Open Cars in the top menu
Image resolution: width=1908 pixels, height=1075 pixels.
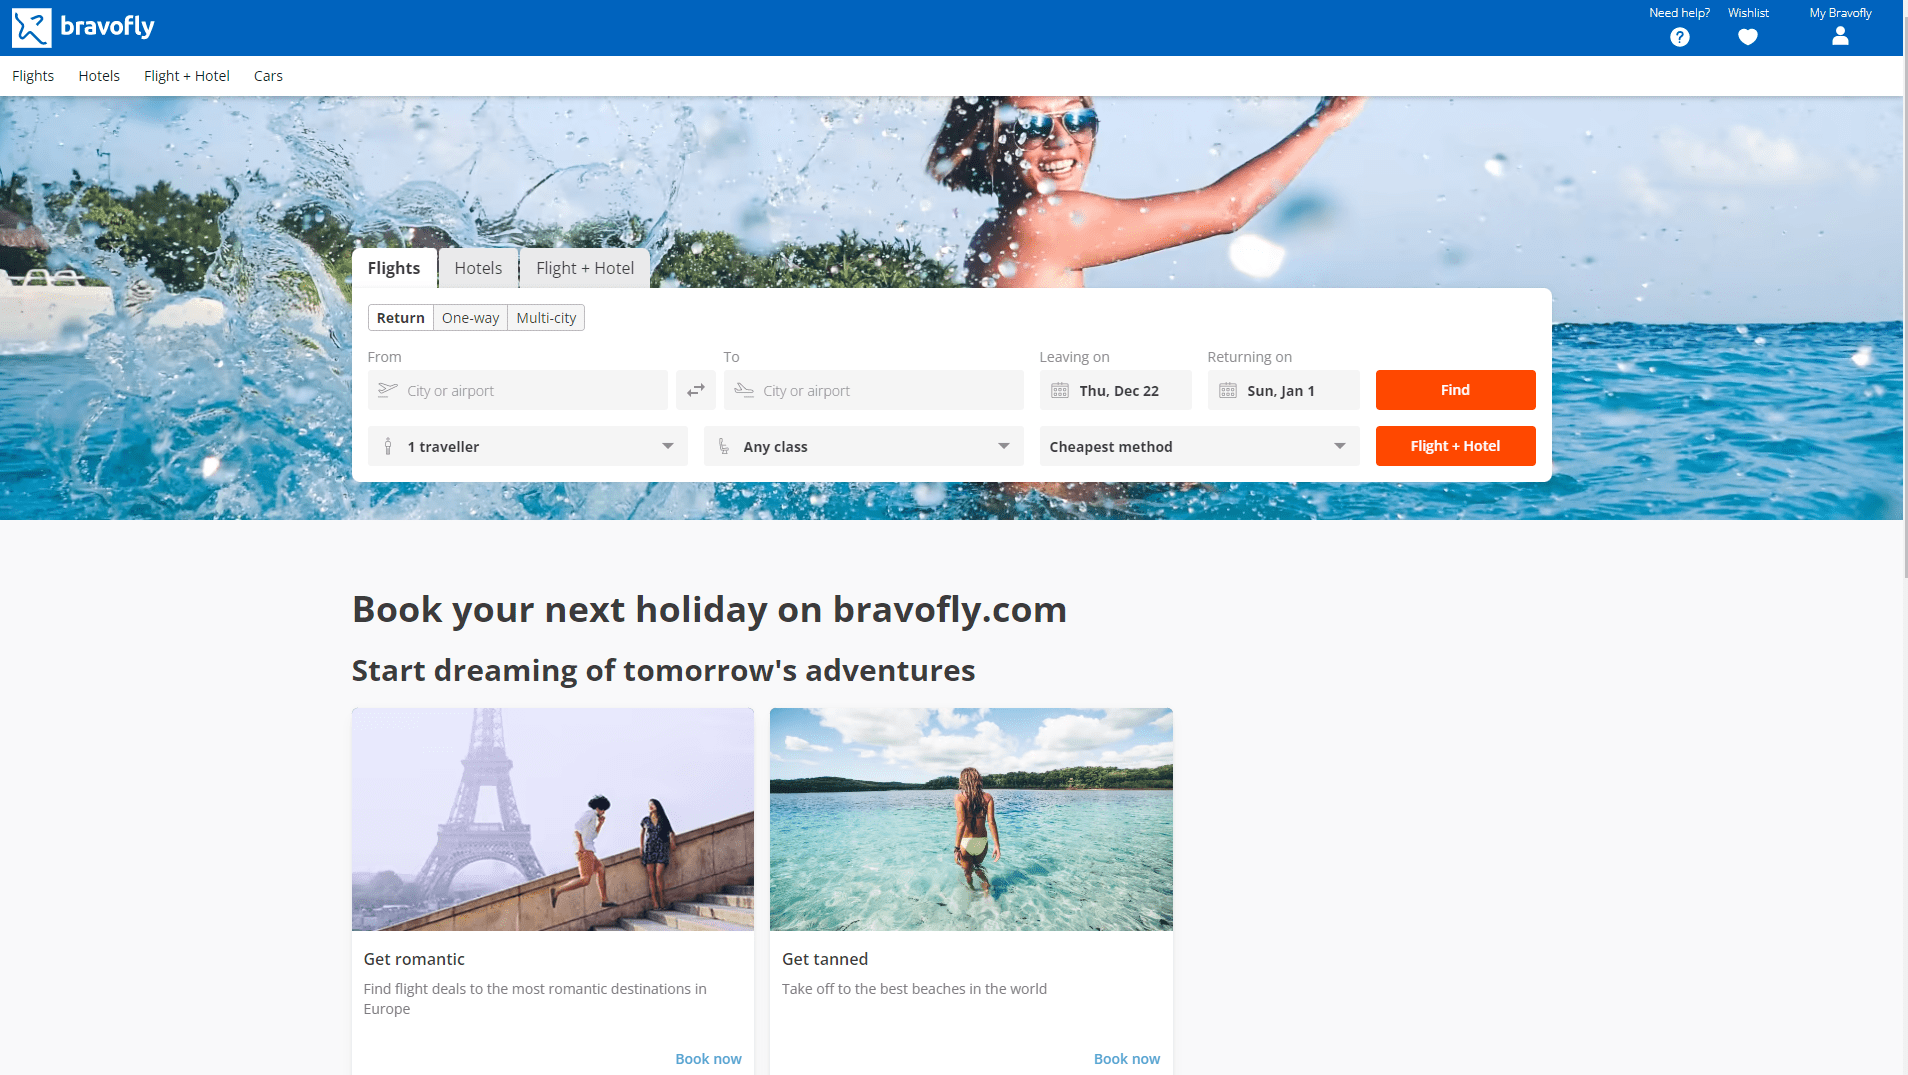coord(268,76)
